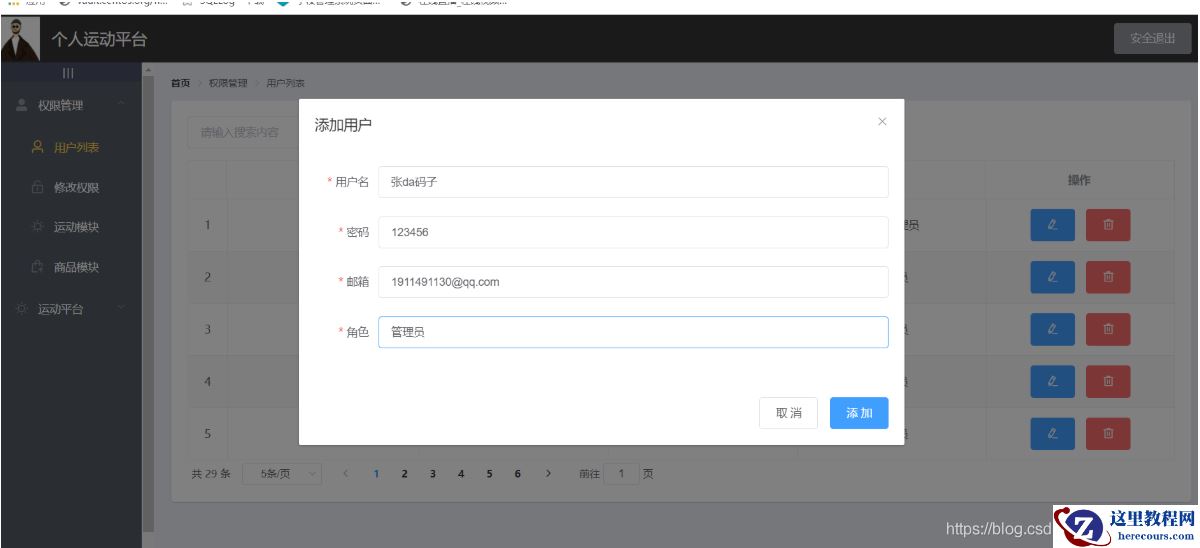The height and width of the screenshot is (548, 1200).
Task: Click the 取消 button in dialog
Action: tap(788, 413)
